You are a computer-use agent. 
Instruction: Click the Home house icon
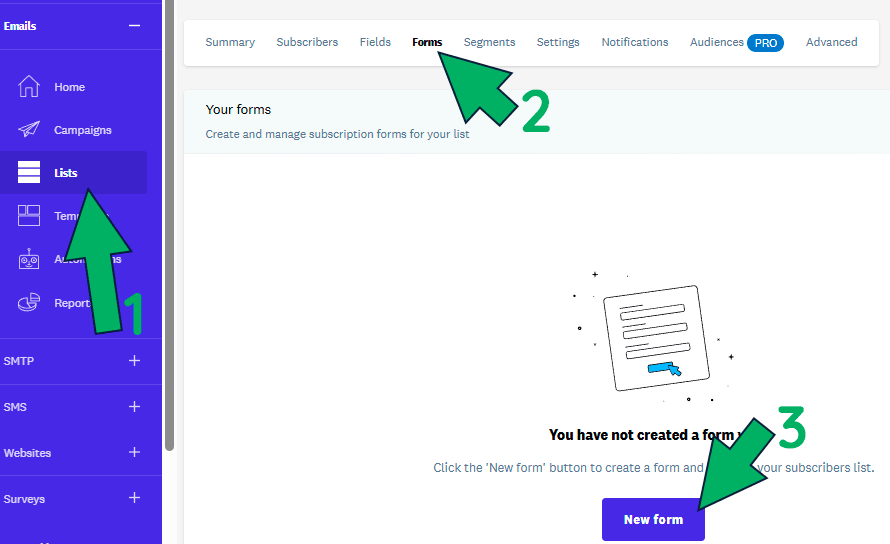[29, 87]
